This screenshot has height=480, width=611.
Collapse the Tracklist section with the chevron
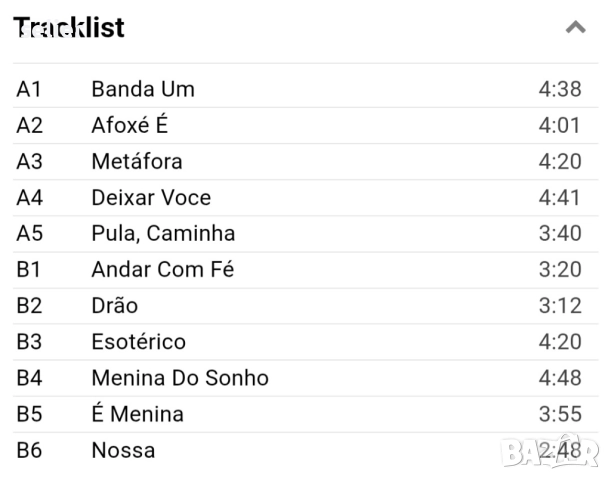tap(575, 28)
